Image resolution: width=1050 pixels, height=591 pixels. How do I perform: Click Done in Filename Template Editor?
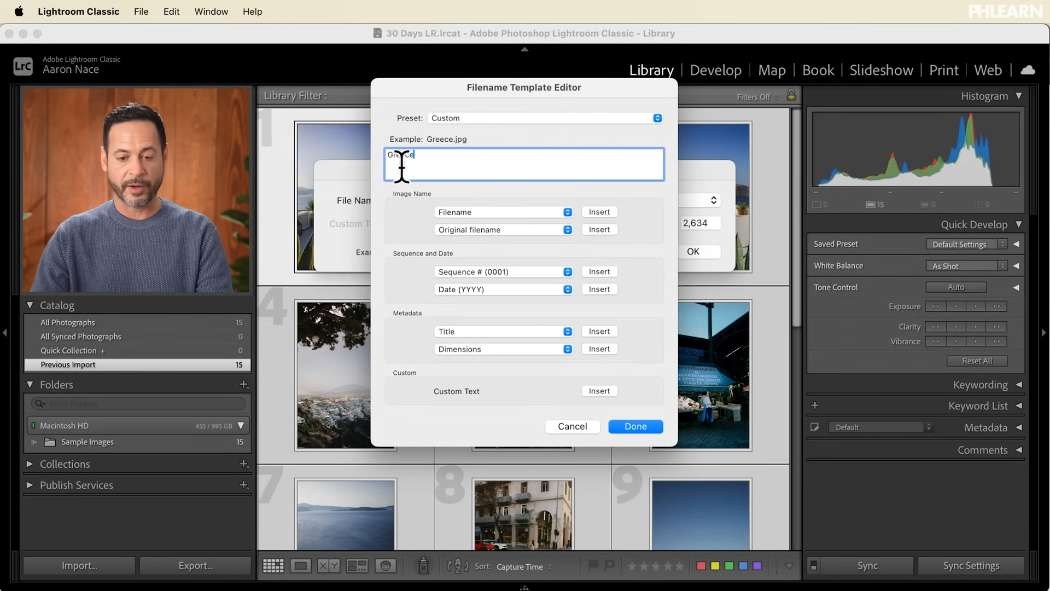(x=635, y=426)
